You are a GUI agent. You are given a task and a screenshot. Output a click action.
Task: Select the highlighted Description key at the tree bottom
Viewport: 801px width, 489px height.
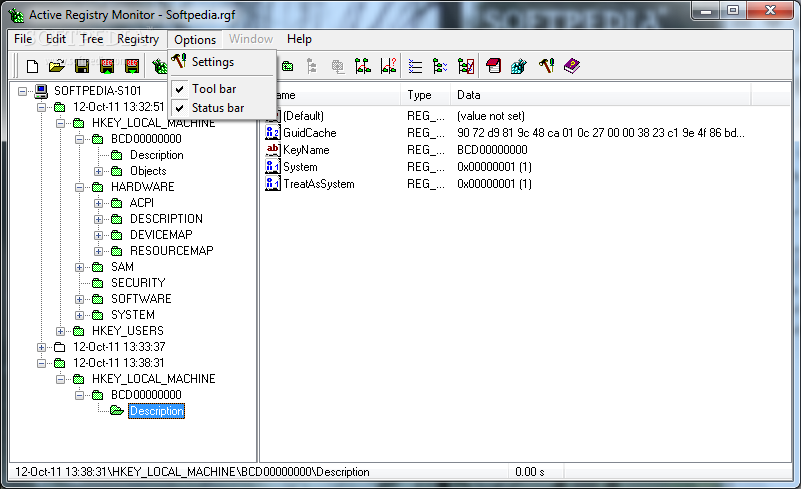click(156, 411)
